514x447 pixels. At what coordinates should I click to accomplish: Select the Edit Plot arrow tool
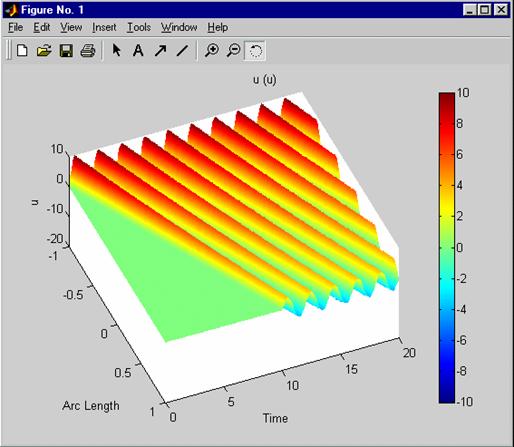point(116,51)
